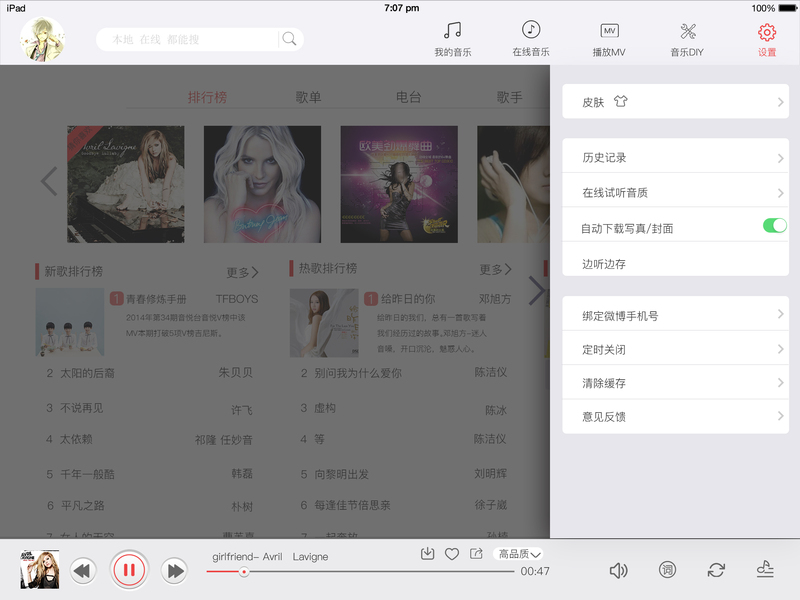Switch to 排行榜 tab
This screenshot has width=800, height=600.
point(207,97)
